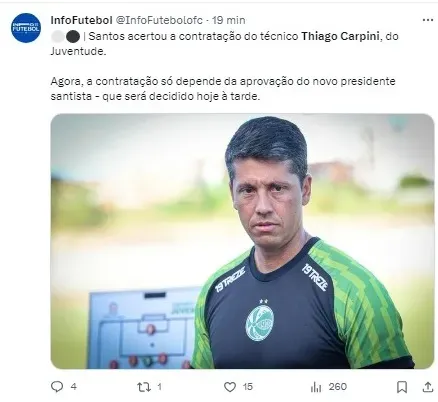Click the reply count number 4
The height and width of the screenshot is (402, 438).
click(74, 387)
